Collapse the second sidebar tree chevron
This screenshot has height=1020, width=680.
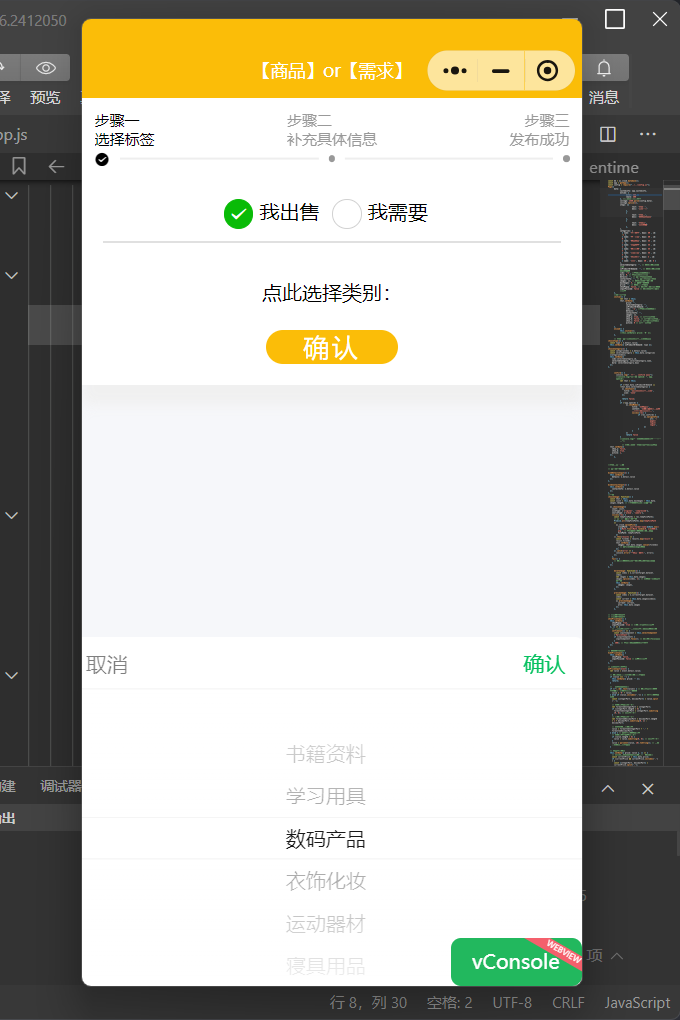(x=12, y=275)
